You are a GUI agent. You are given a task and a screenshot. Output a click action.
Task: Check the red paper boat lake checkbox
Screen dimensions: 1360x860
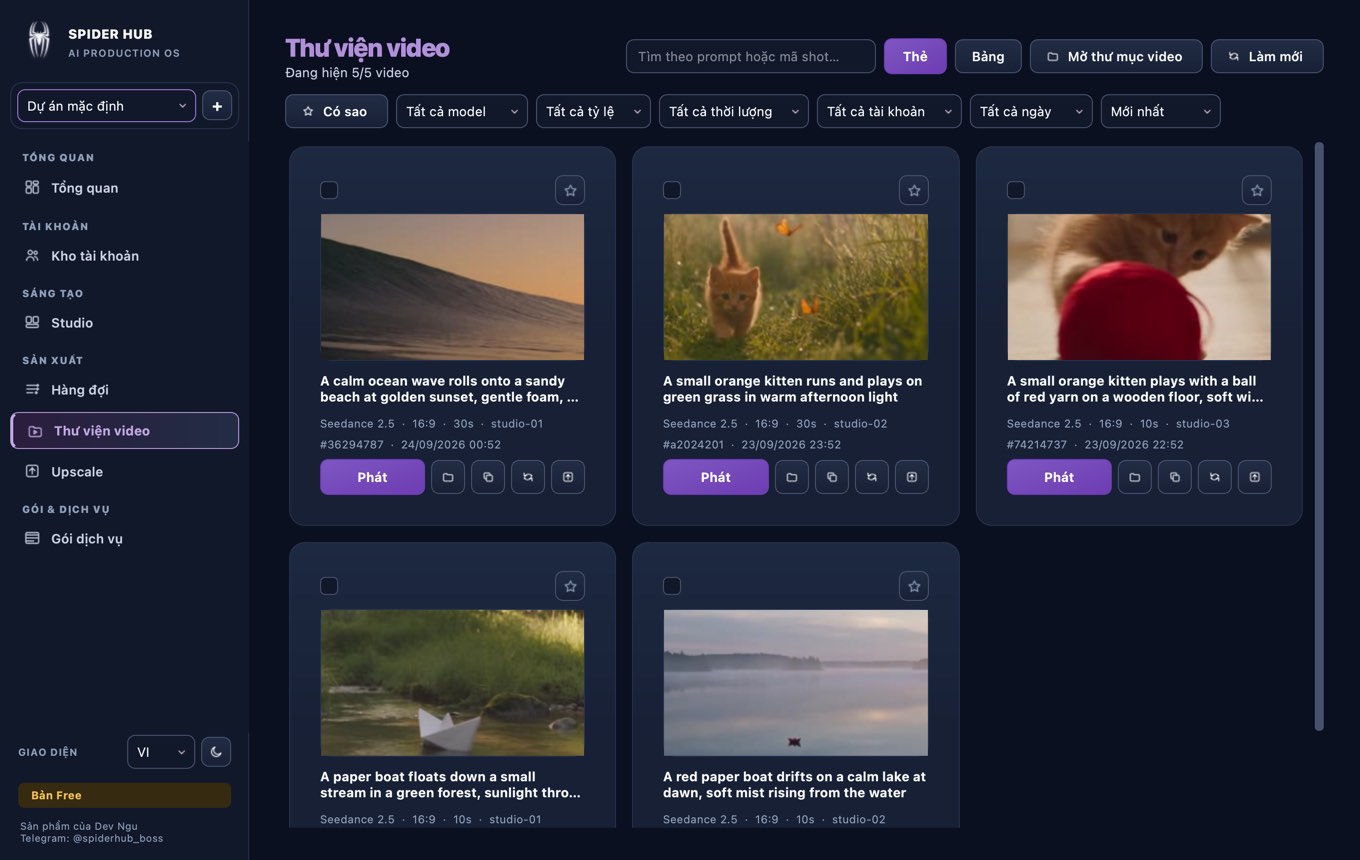[672, 586]
